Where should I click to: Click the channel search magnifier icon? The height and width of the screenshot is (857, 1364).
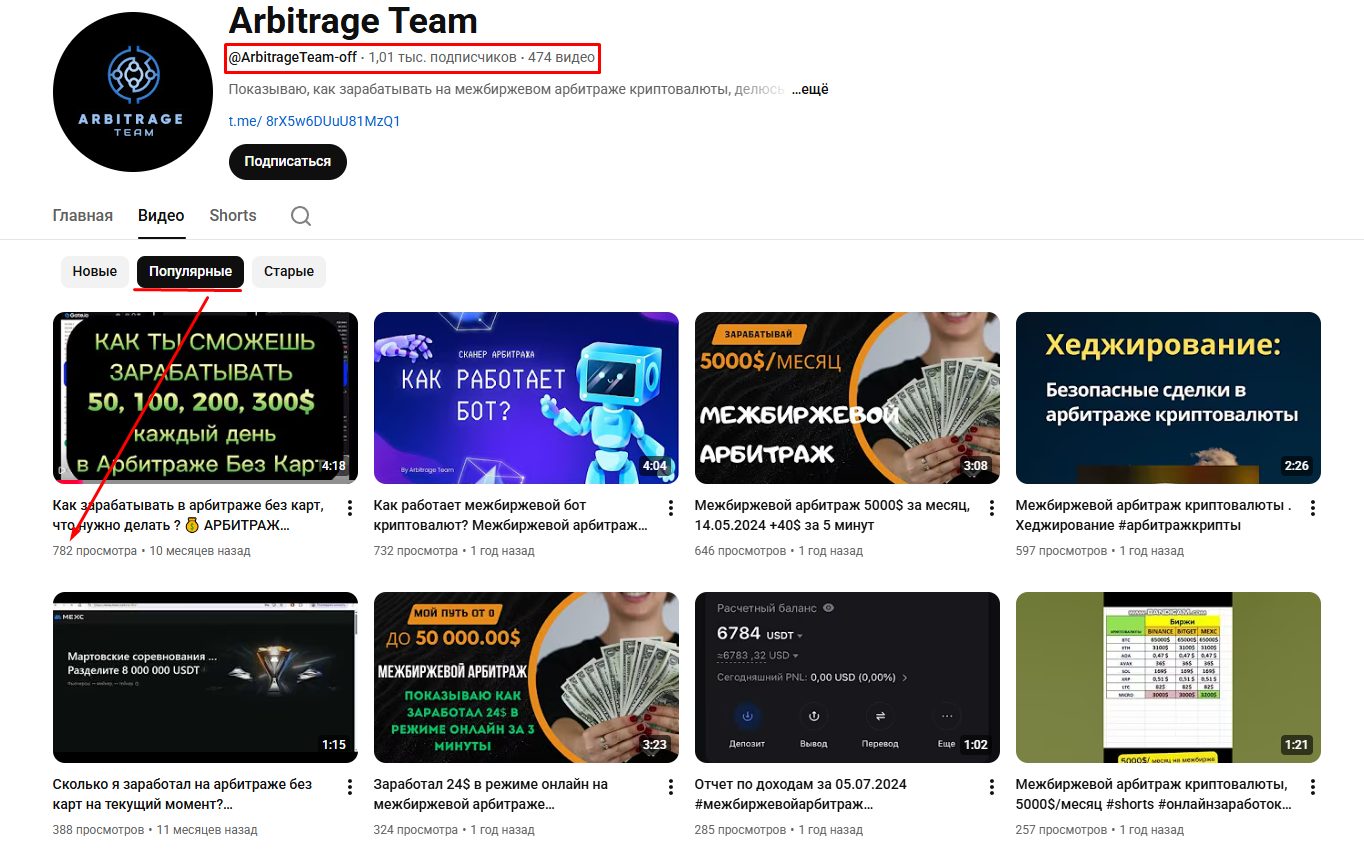point(301,216)
